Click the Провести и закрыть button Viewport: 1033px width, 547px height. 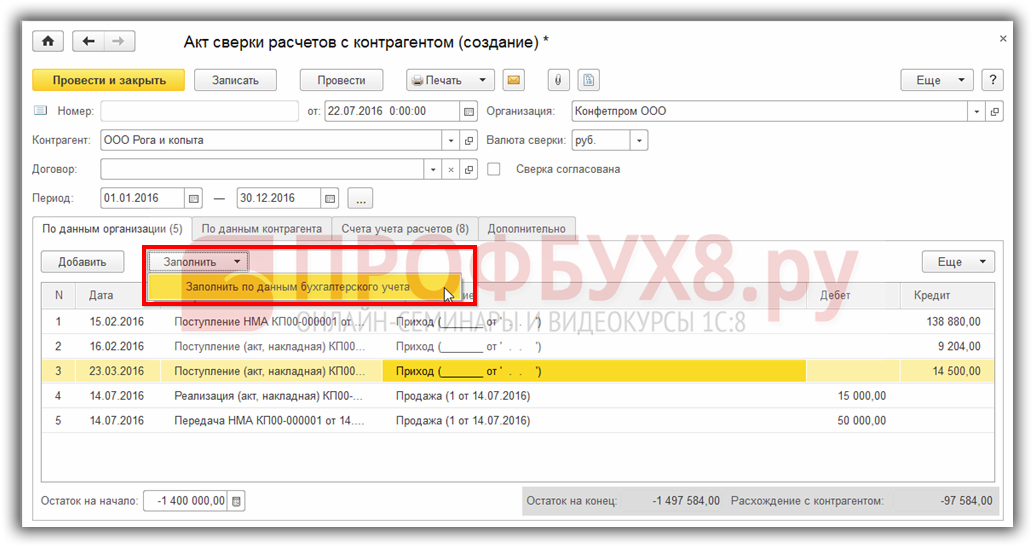[107, 80]
